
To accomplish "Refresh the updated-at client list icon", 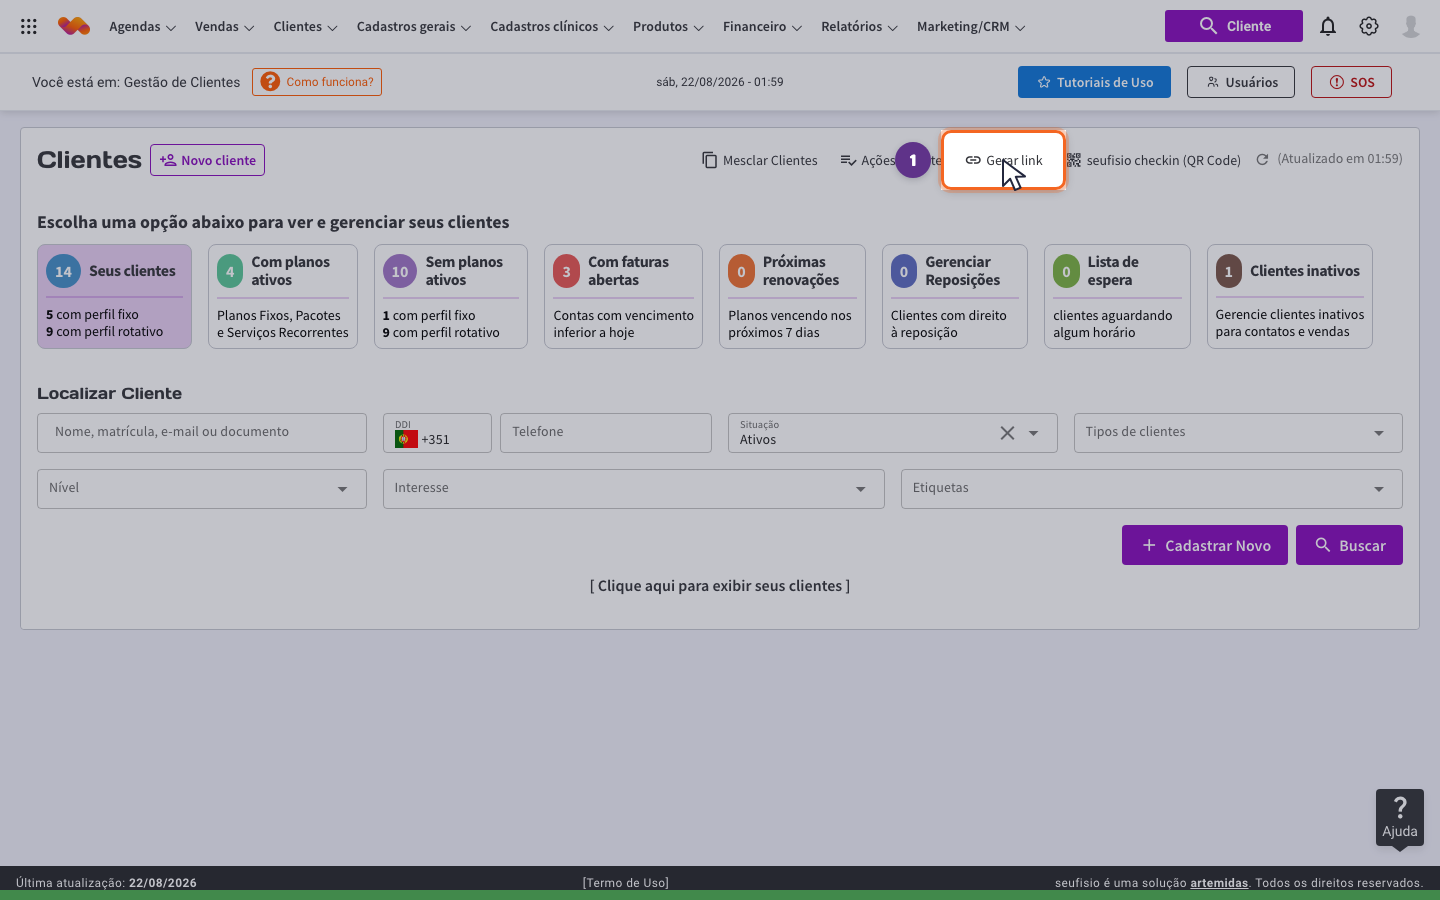I will [x=1262, y=160].
